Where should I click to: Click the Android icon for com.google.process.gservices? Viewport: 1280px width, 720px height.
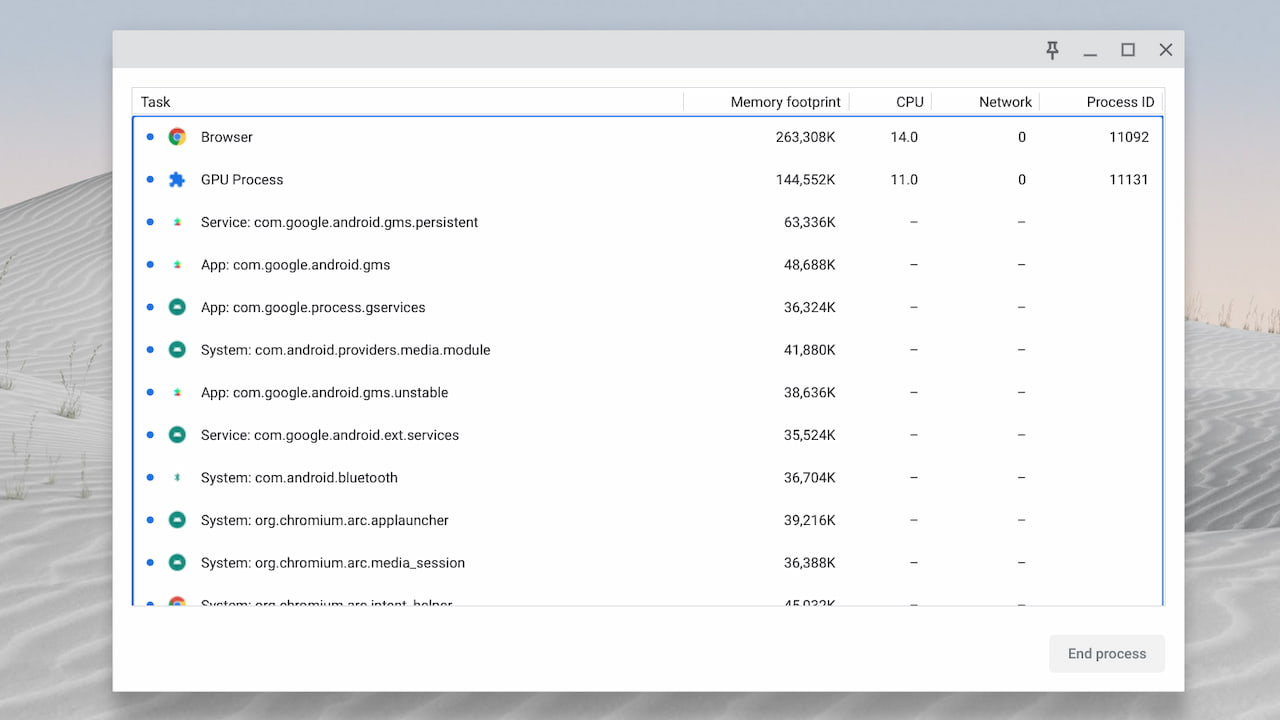[177, 307]
